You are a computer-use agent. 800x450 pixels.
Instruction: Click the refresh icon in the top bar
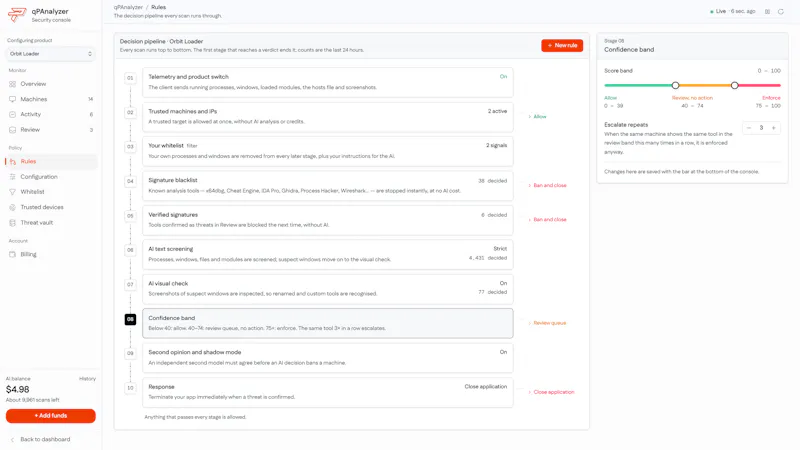[781, 11]
